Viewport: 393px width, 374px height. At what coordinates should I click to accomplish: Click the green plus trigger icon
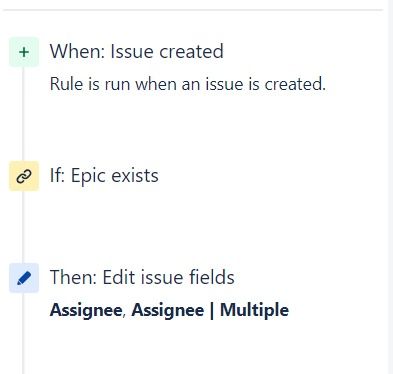coord(24,52)
